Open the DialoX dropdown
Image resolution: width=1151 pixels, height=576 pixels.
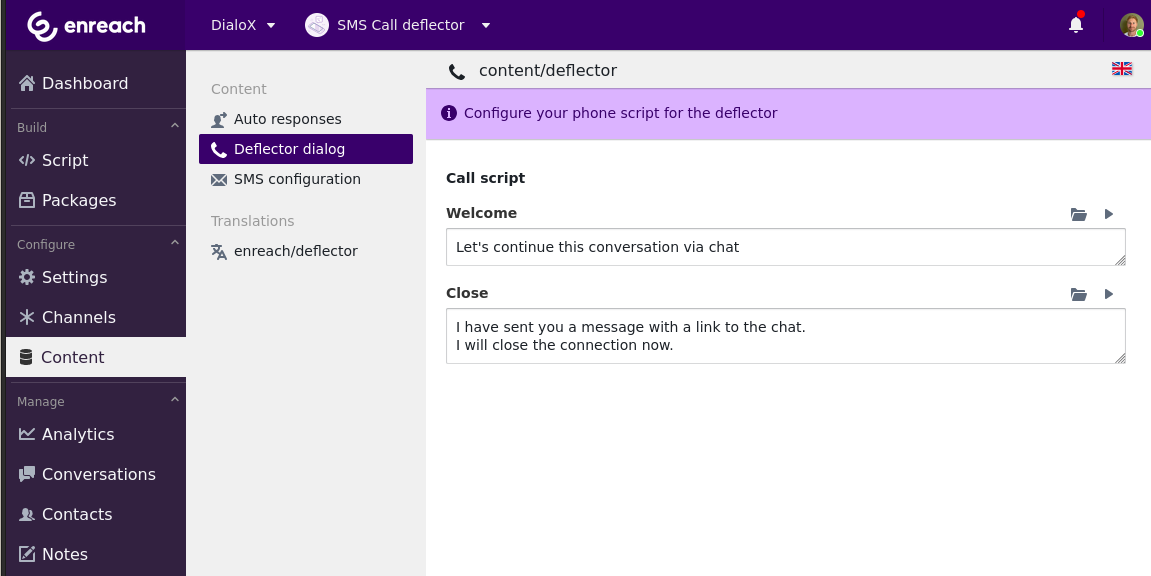(x=243, y=25)
